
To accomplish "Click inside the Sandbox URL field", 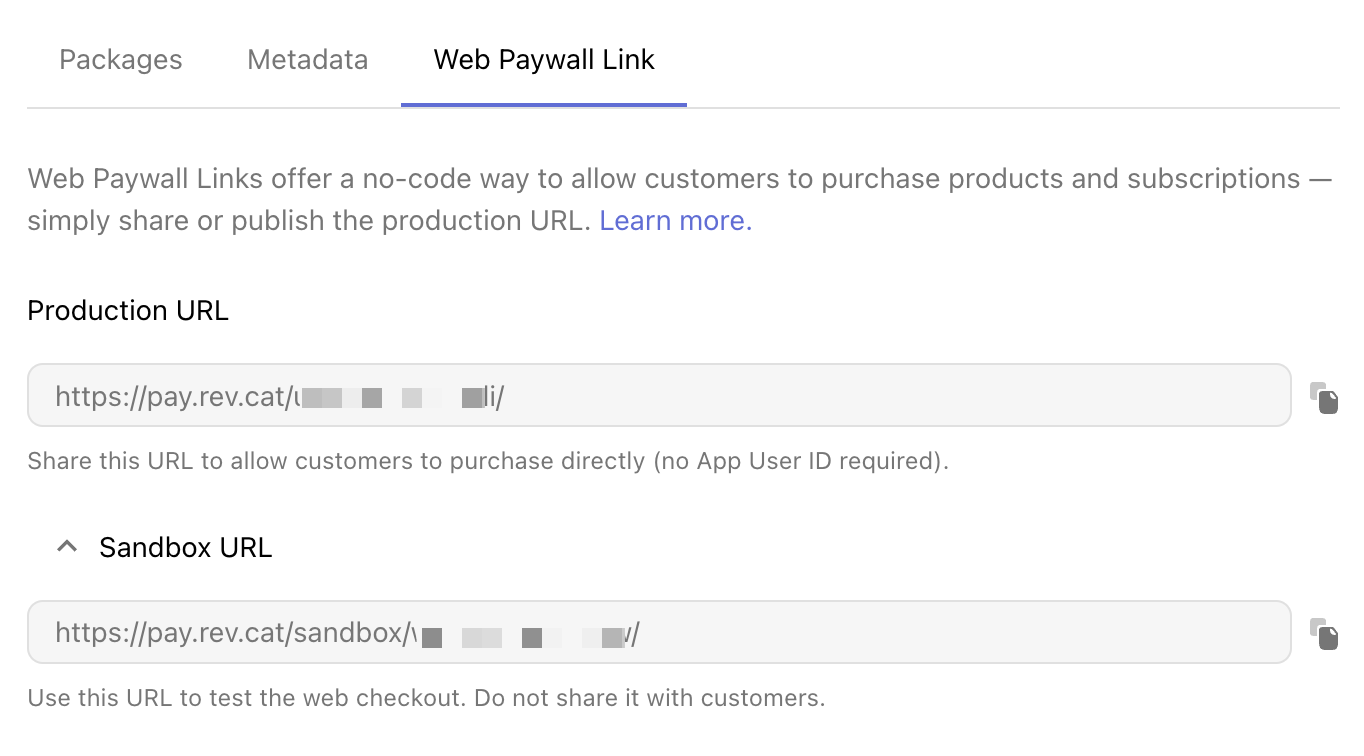I will pyautogui.click(x=659, y=632).
